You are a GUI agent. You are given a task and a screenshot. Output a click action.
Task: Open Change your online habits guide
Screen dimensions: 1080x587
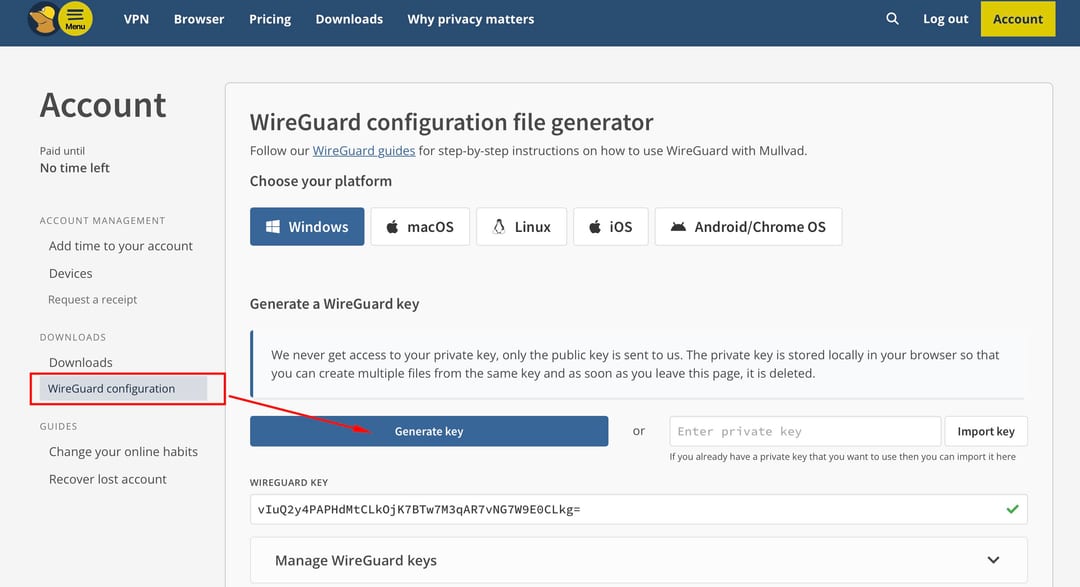click(123, 452)
